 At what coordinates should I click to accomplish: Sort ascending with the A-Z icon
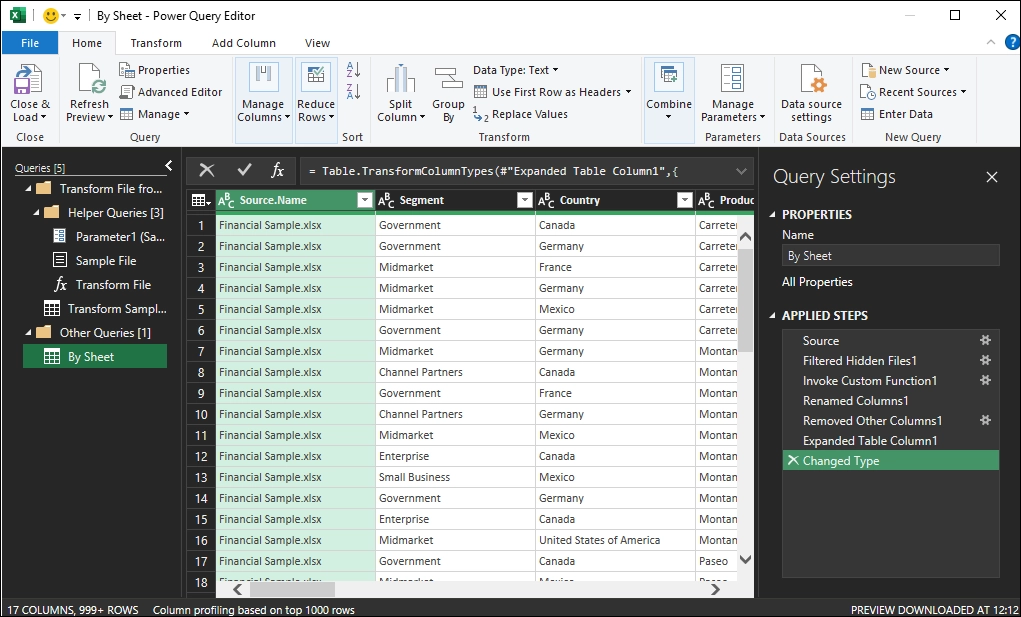tap(353, 70)
